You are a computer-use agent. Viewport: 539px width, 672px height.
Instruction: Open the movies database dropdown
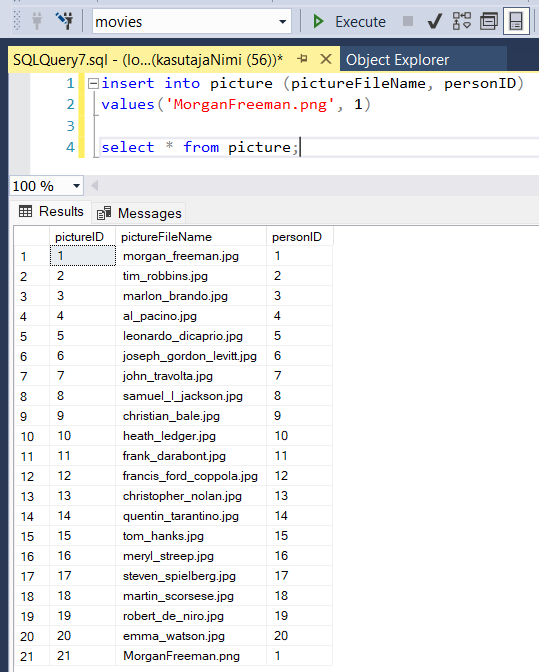click(x=282, y=21)
